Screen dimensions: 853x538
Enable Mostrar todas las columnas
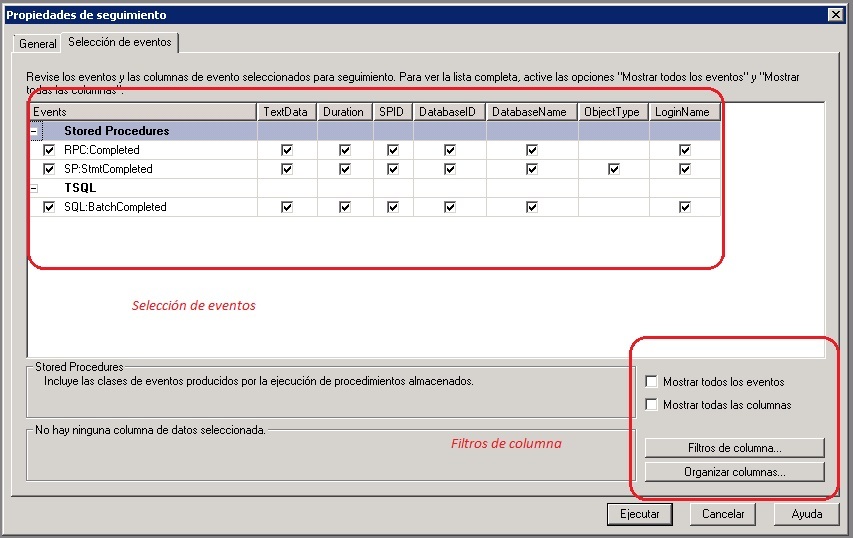tap(651, 404)
